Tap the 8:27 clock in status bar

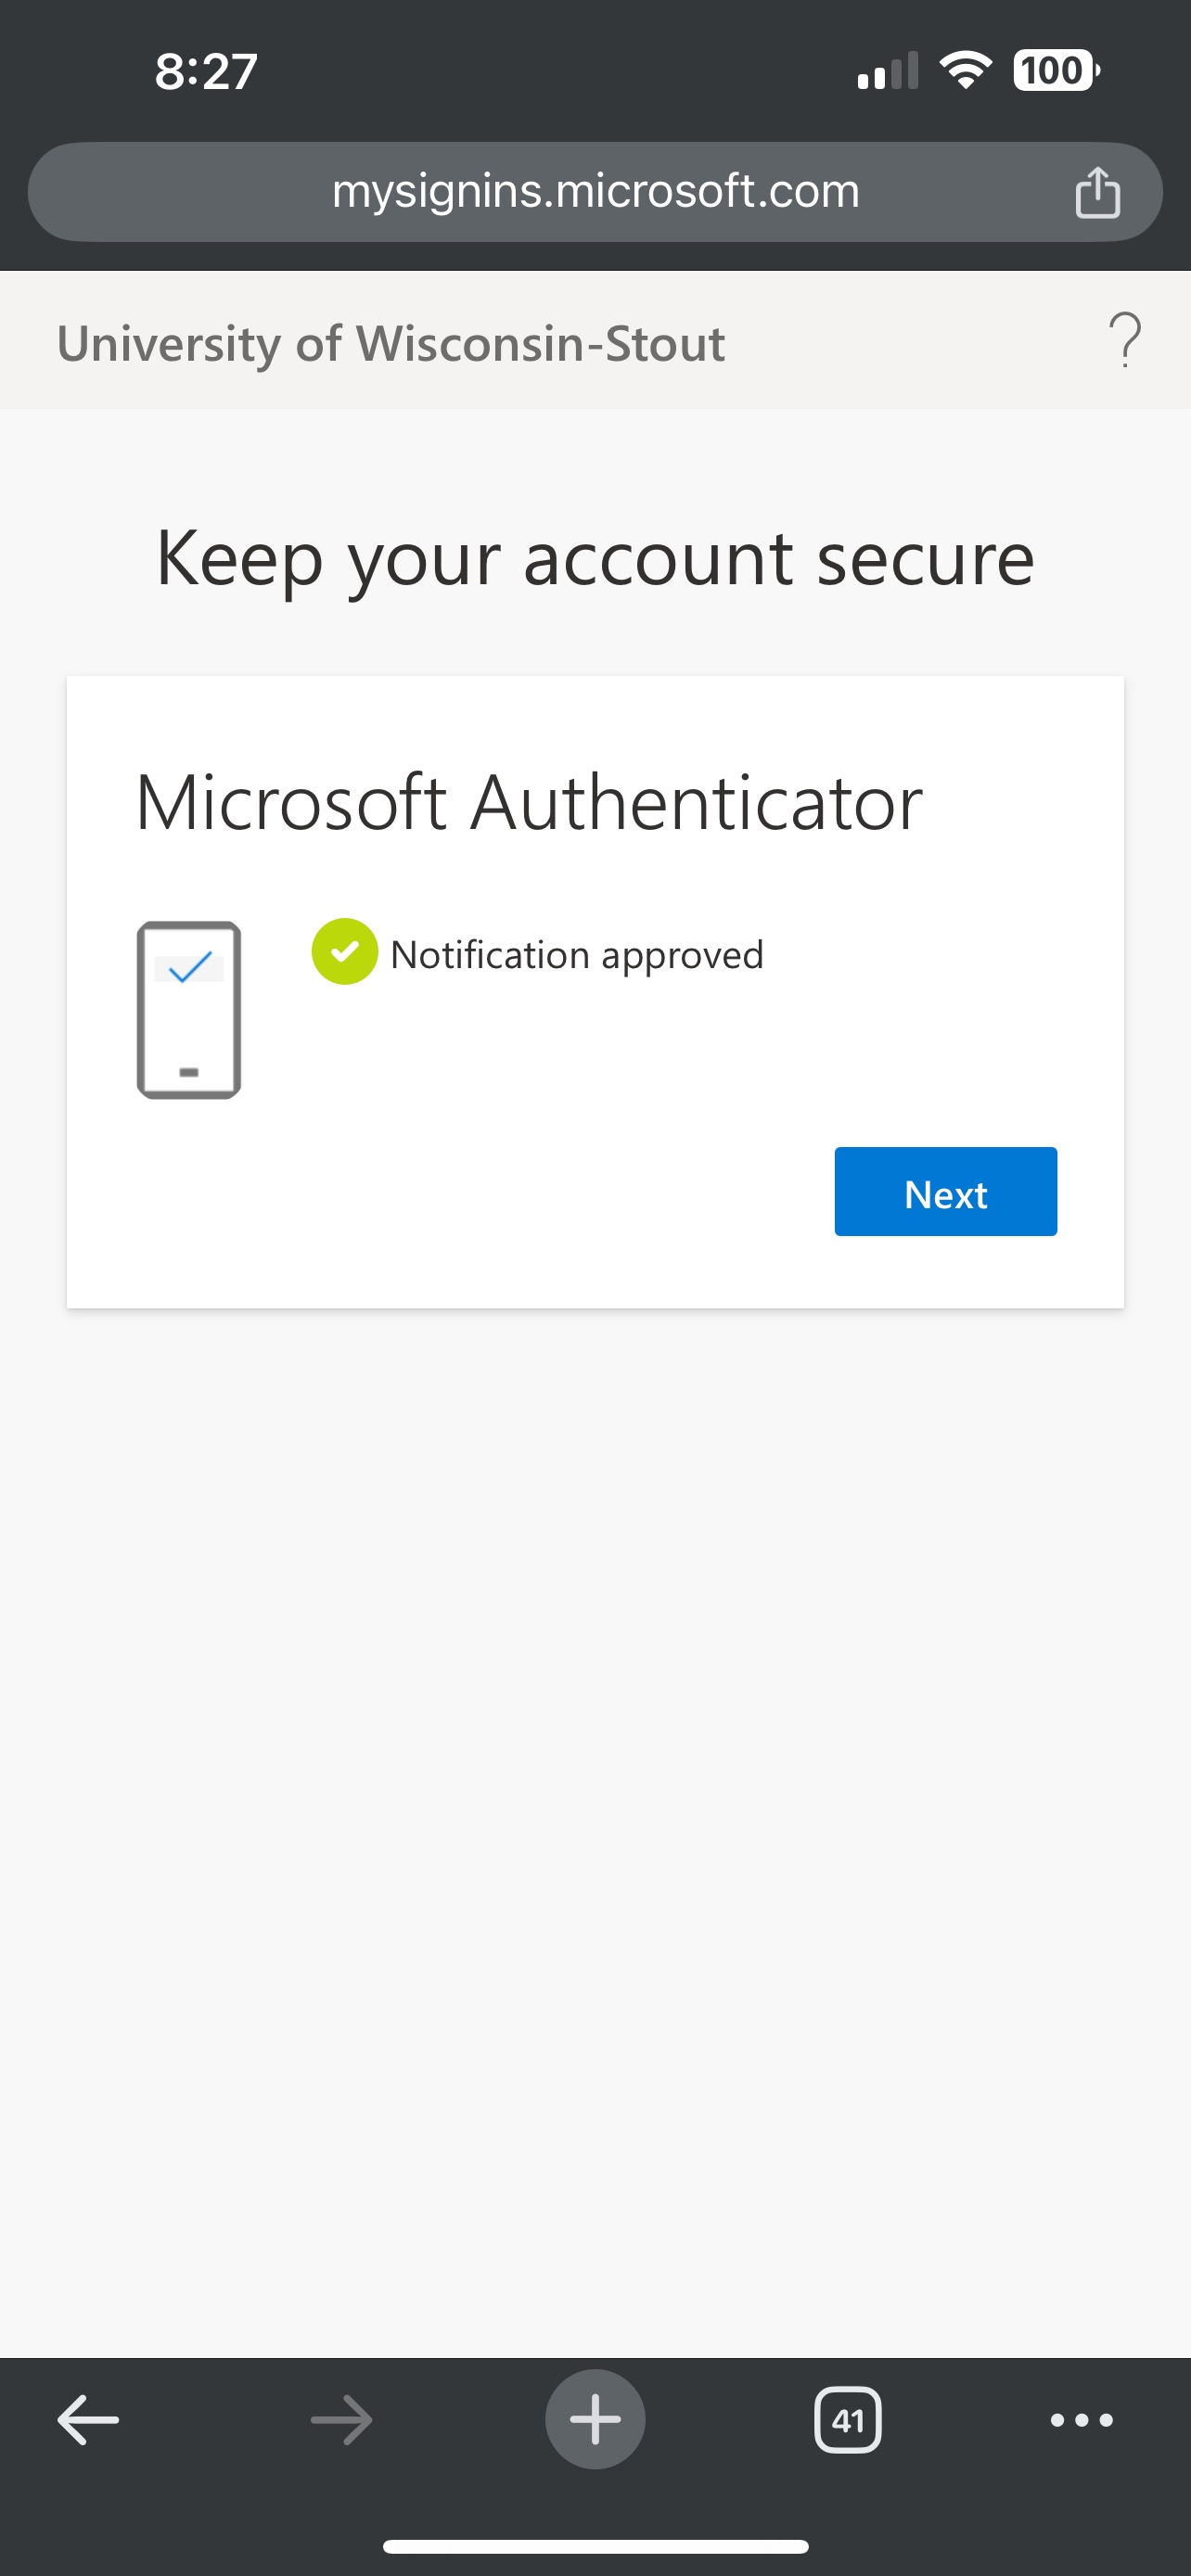pos(206,72)
